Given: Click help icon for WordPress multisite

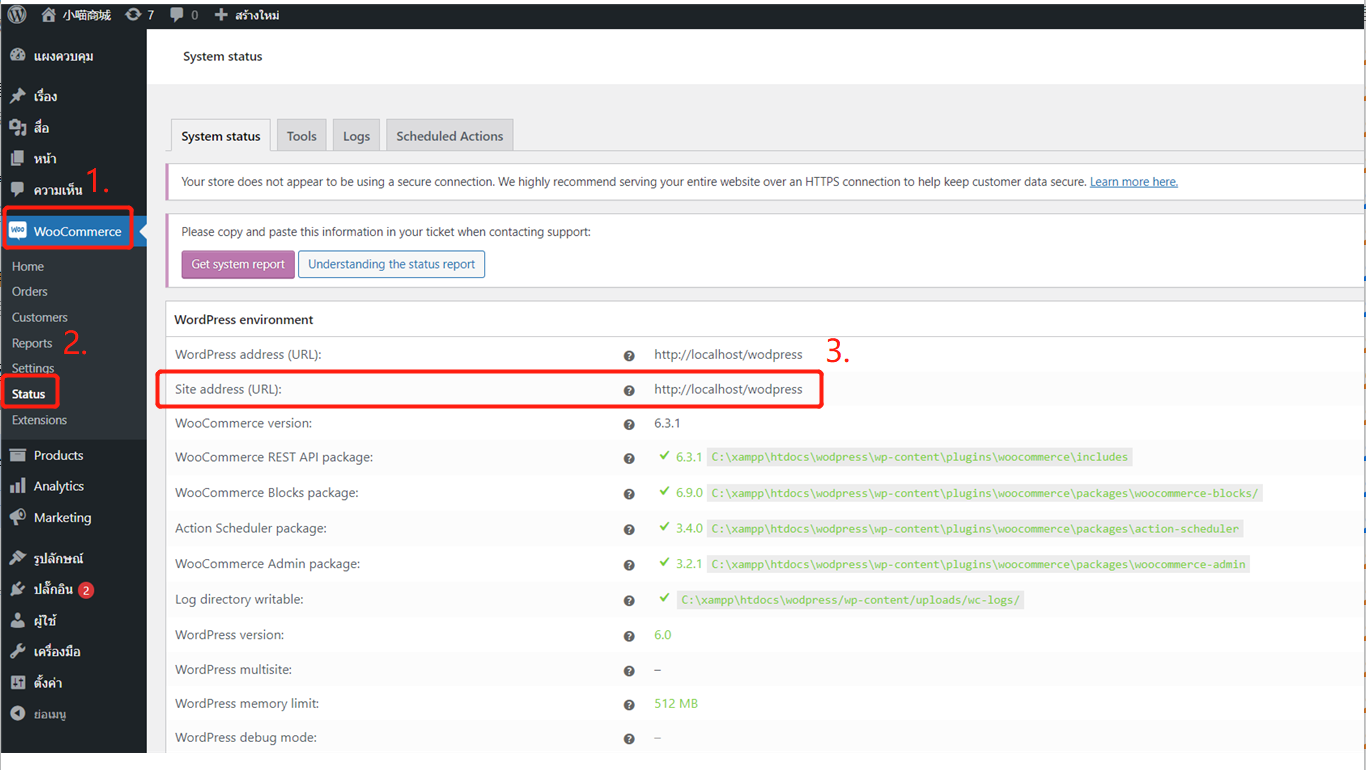Looking at the screenshot, I should [629, 671].
